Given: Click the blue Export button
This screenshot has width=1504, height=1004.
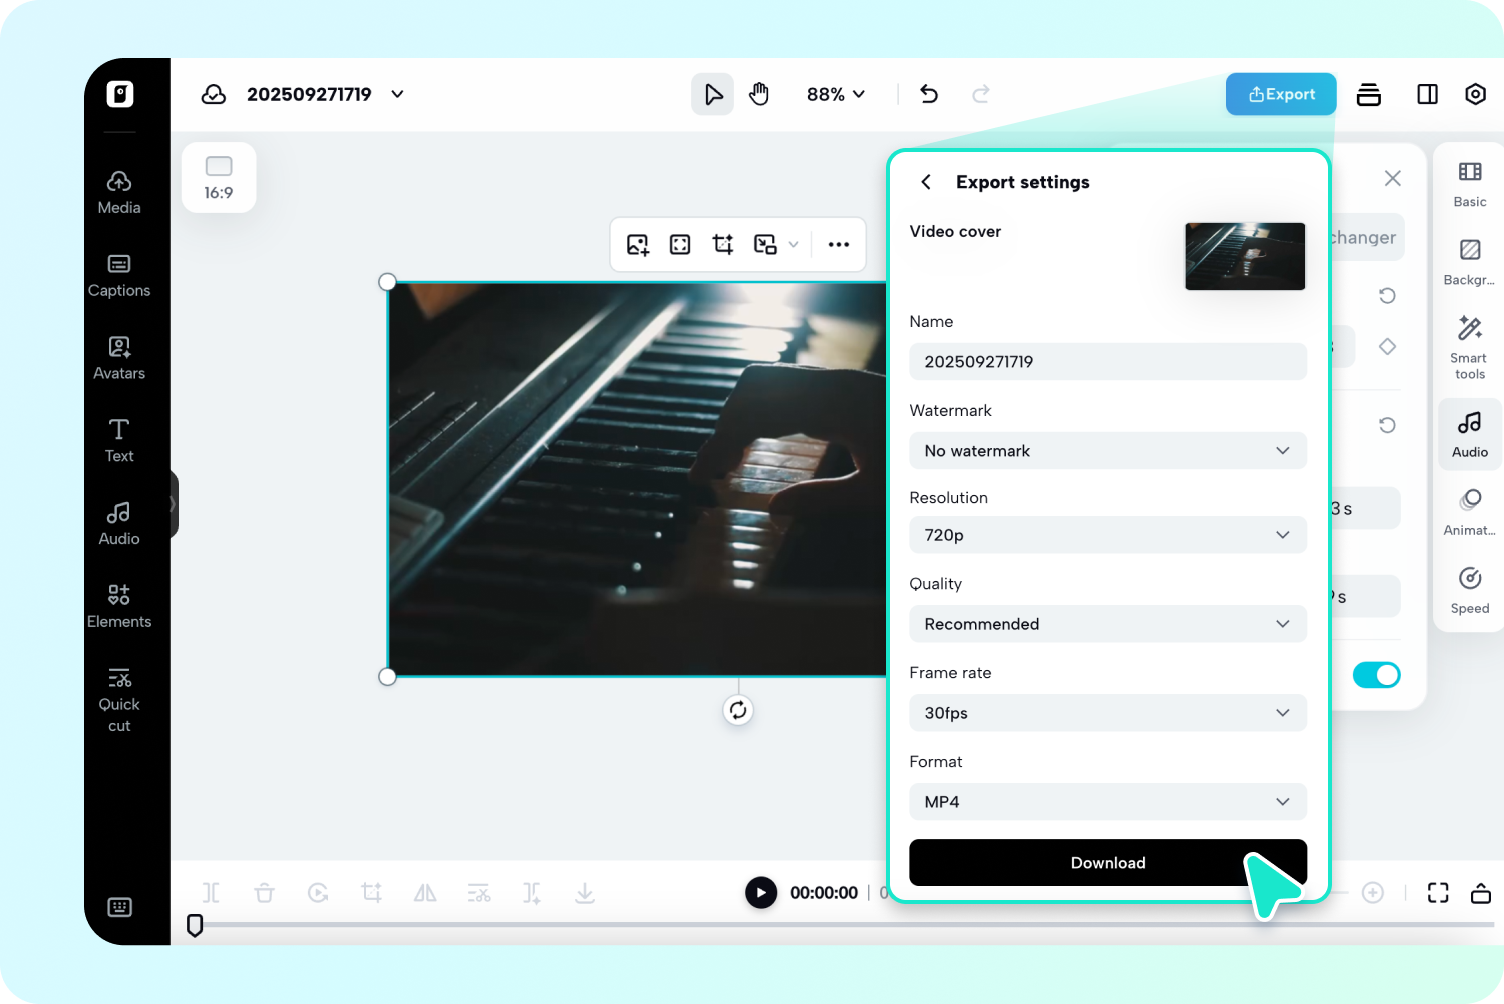Looking at the screenshot, I should (x=1281, y=94).
